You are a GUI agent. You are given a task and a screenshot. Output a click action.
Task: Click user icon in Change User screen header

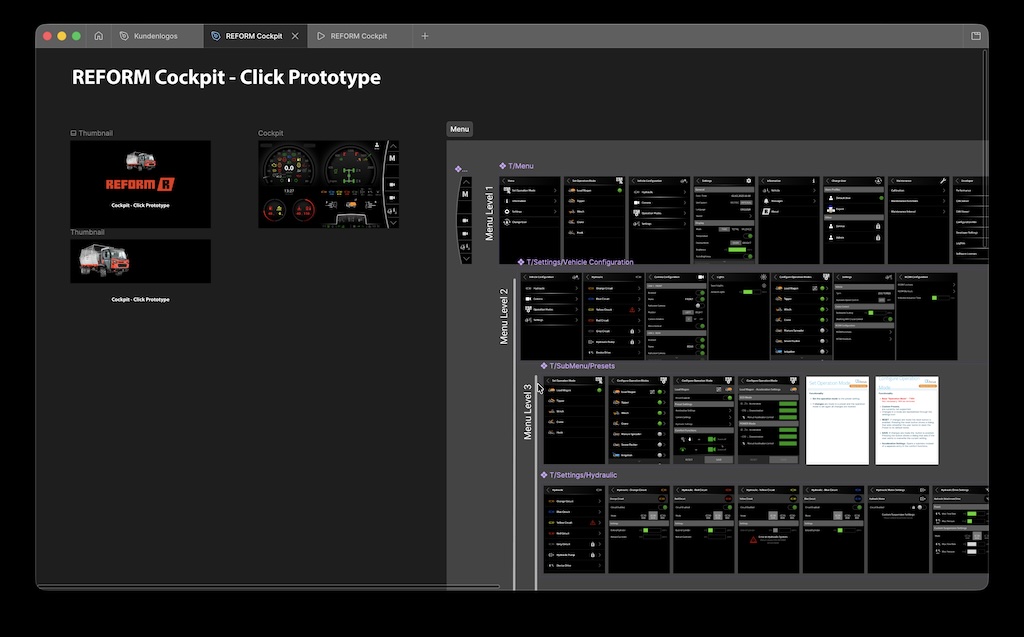click(x=878, y=181)
